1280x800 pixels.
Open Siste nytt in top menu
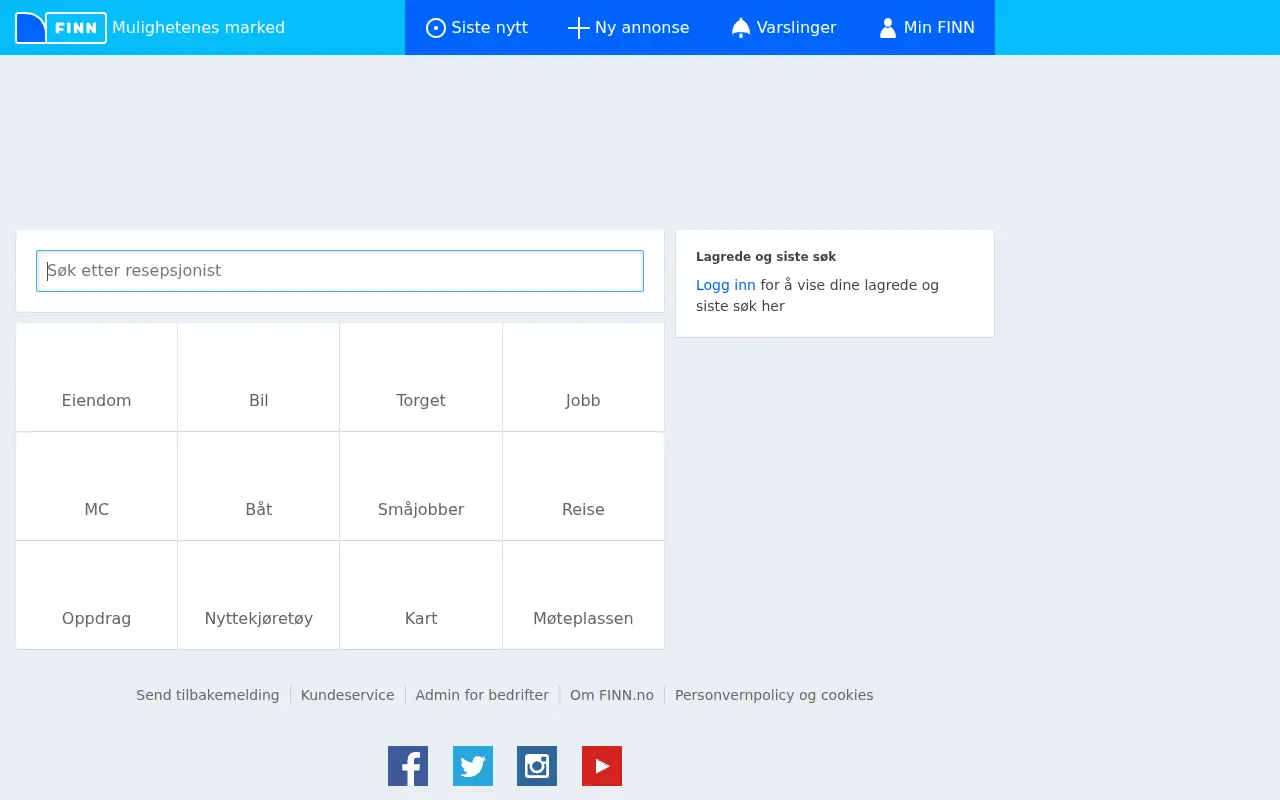477,28
